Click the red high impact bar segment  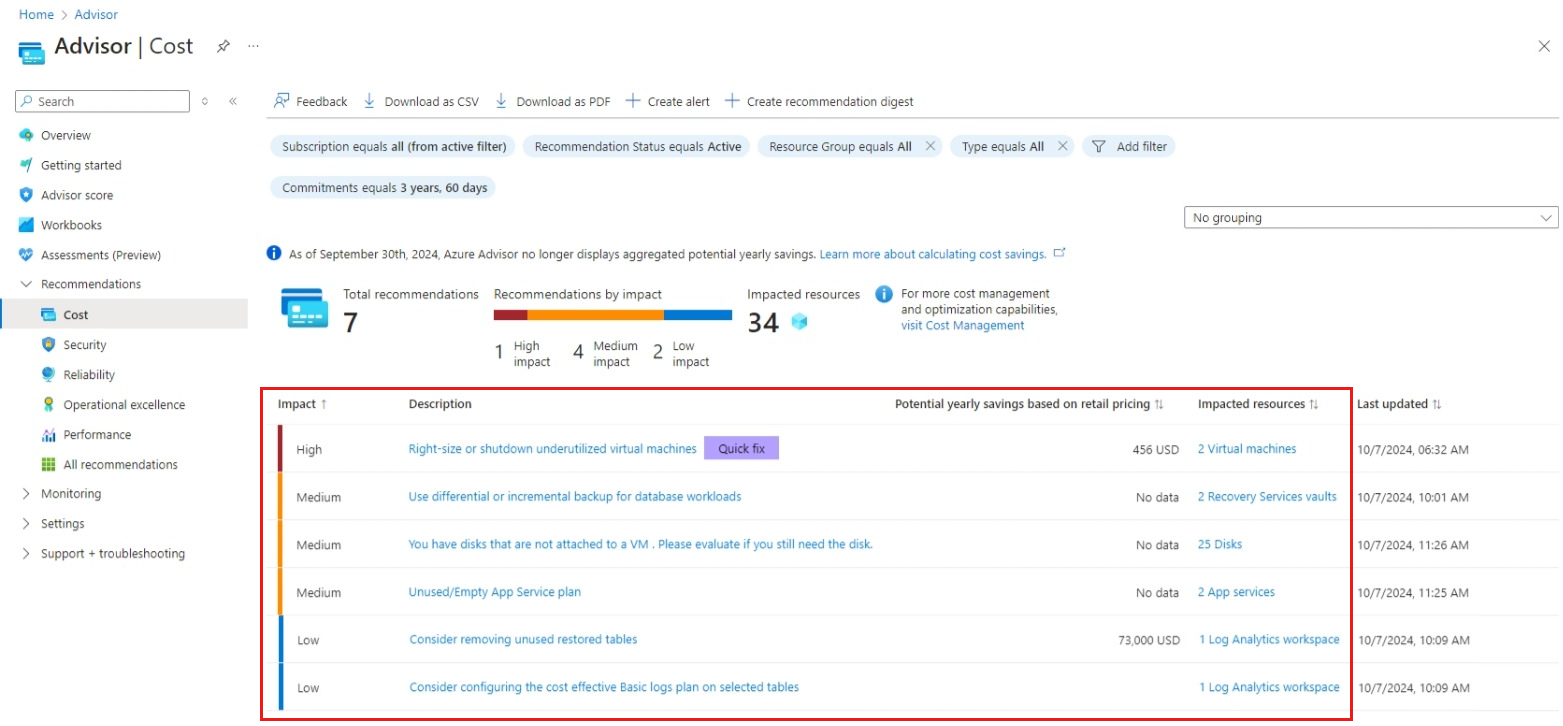click(x=510, y=315)
